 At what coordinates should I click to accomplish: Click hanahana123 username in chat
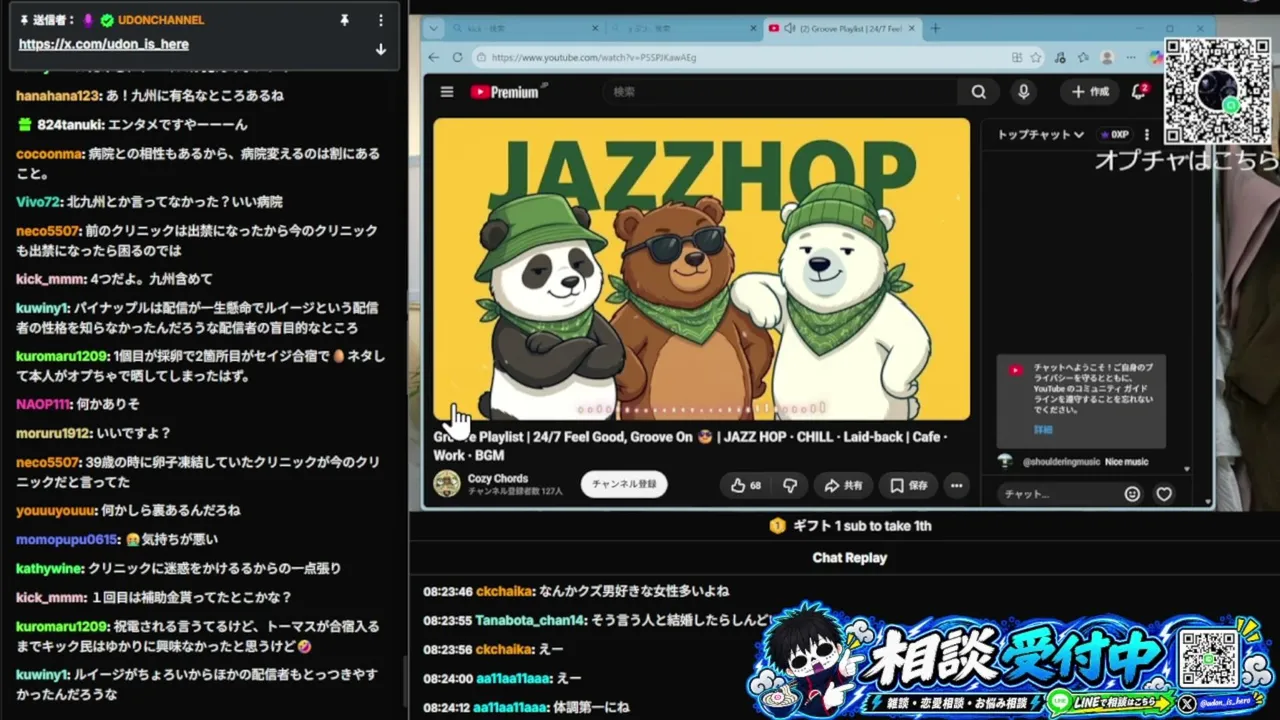(58, 96)
